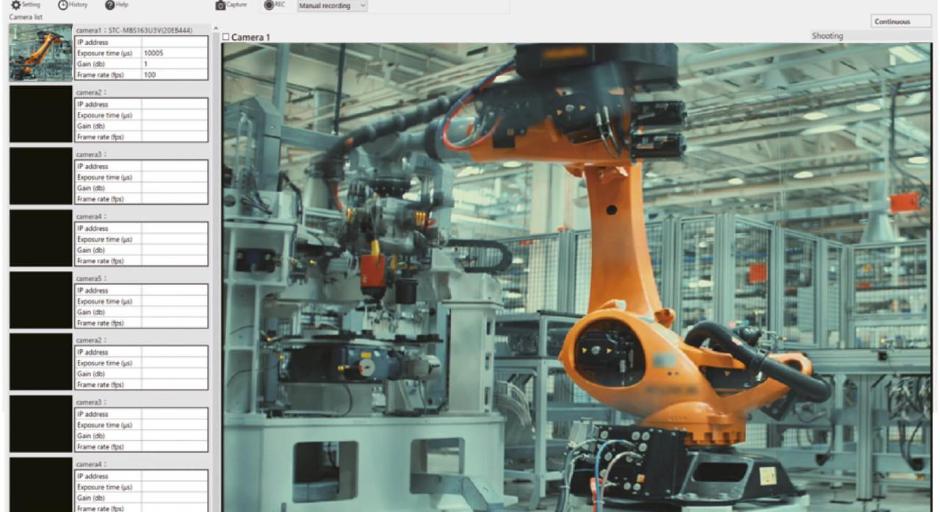The width and height of the screenshot is (940, 512).
Task: Click camera1 exposure time value 10005
Action: tap(174, 52)
